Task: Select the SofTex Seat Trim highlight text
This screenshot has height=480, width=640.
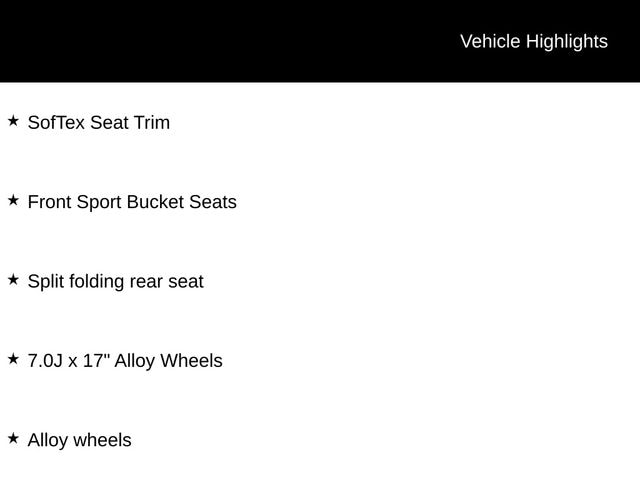Action: pyautogui.click(x=98, y=123)
